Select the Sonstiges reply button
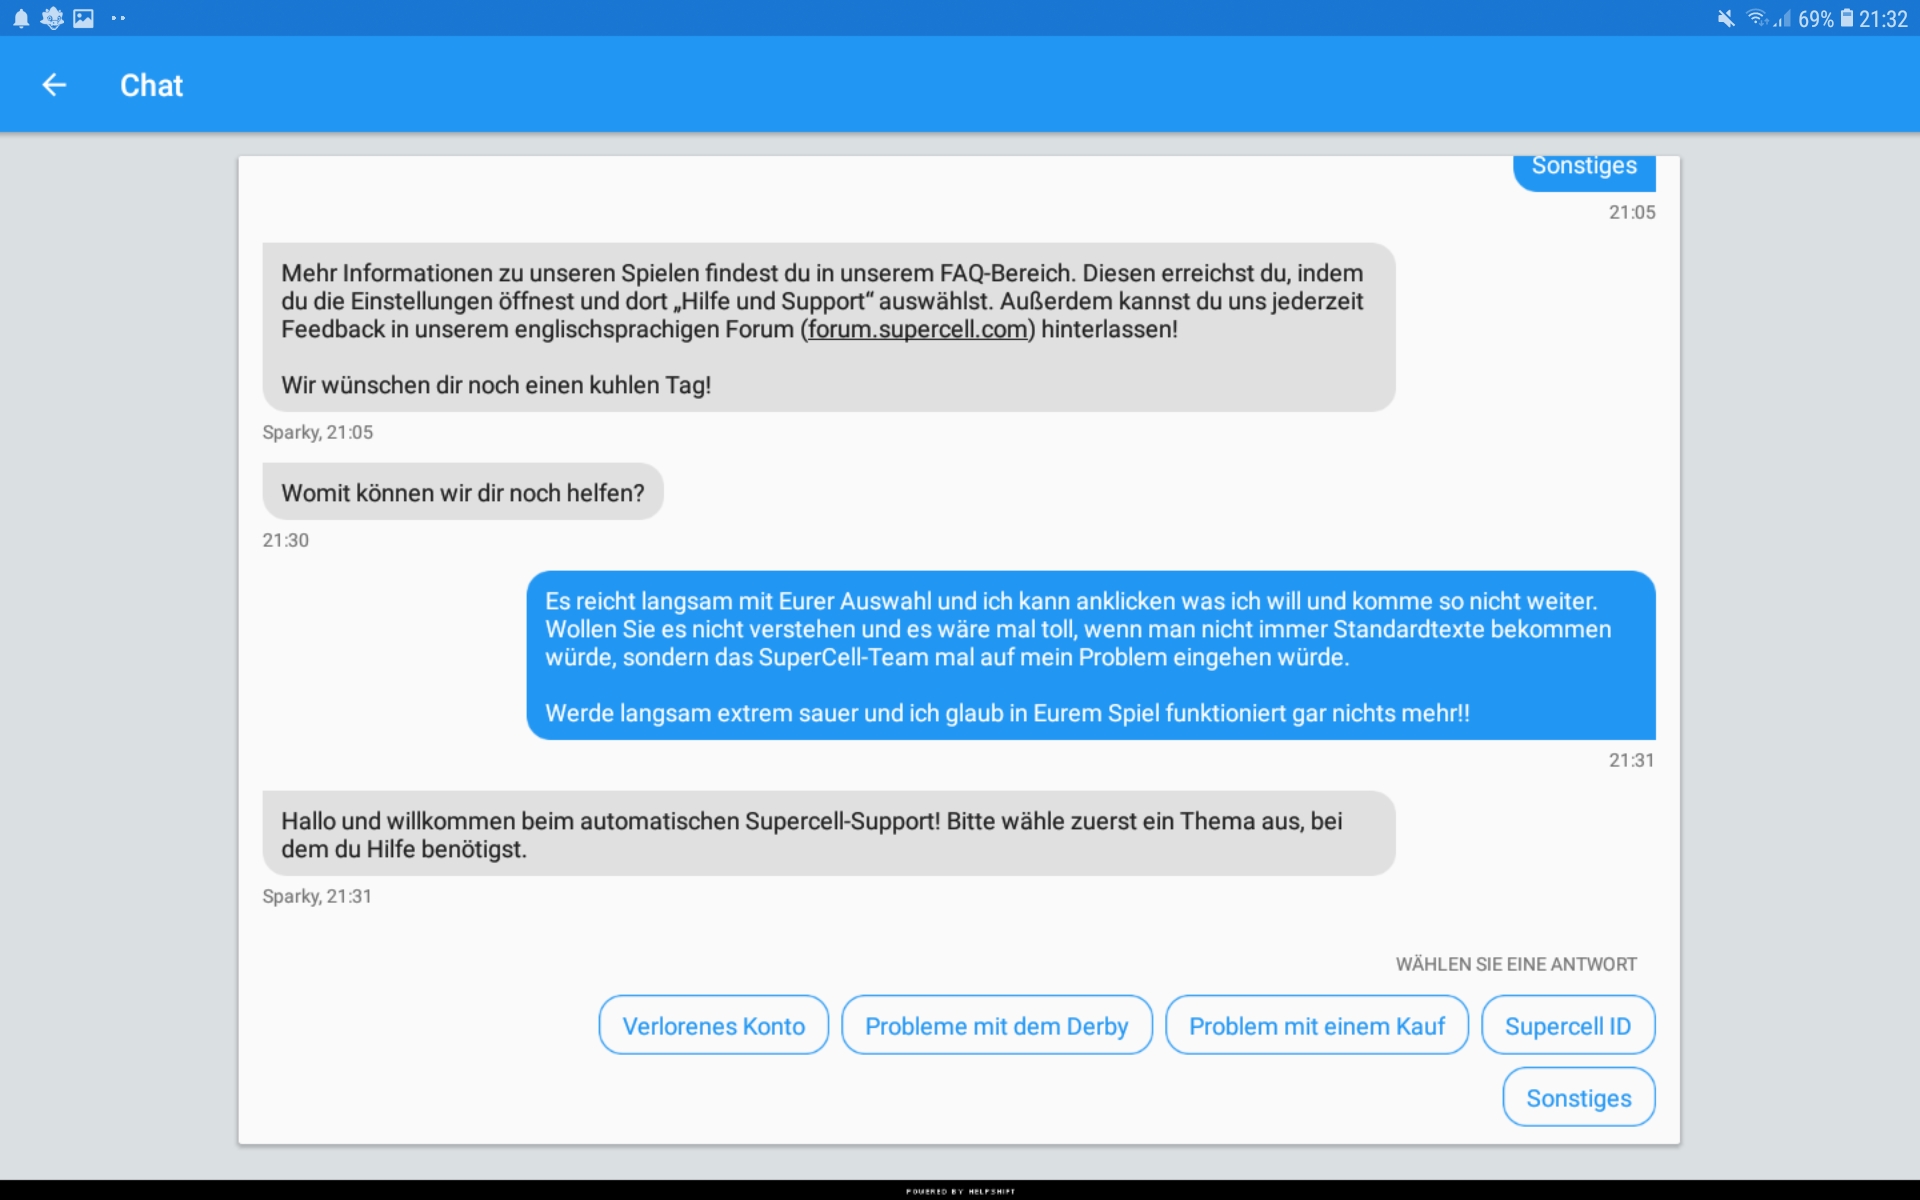 (1578, 1097)
